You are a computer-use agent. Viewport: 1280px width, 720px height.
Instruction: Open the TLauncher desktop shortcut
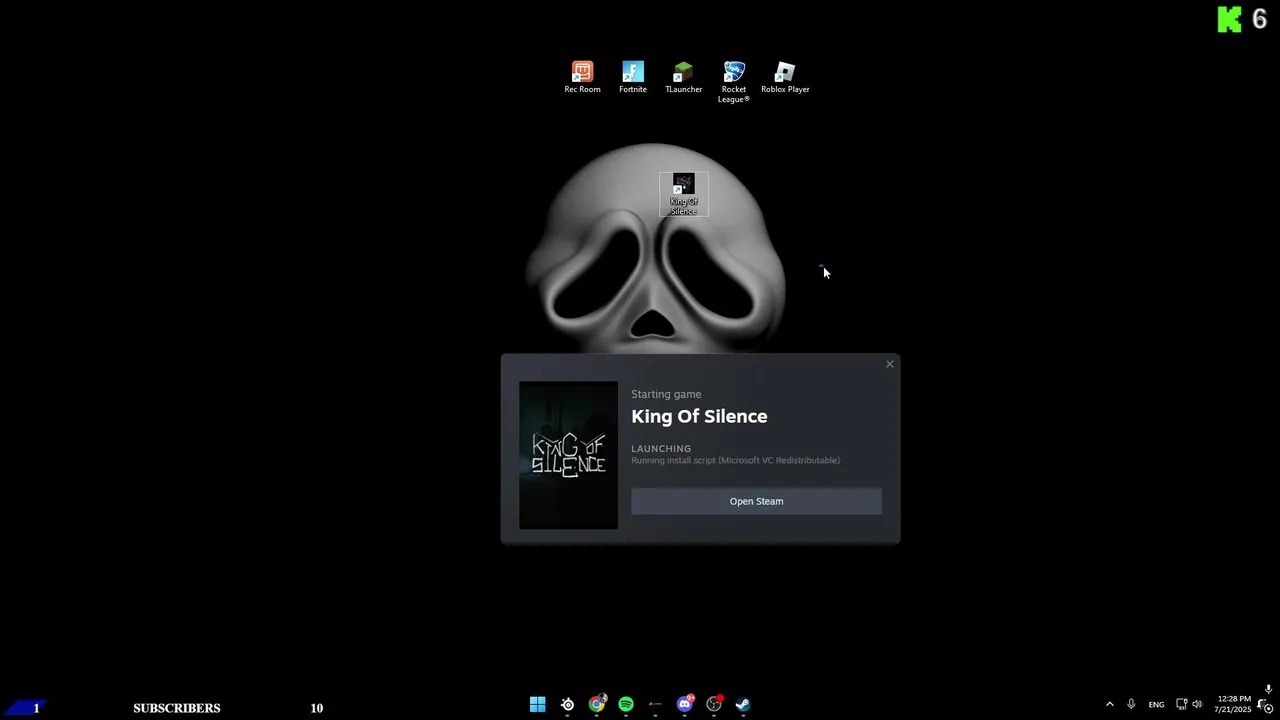pos(684,77)
